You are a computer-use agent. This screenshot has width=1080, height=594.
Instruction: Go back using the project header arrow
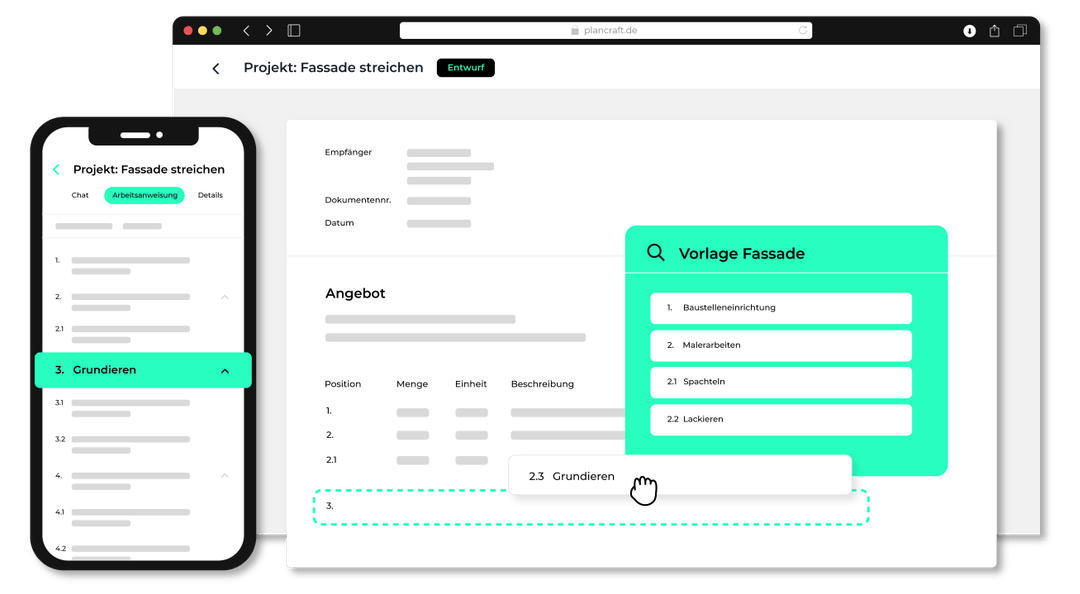point(216,69)
